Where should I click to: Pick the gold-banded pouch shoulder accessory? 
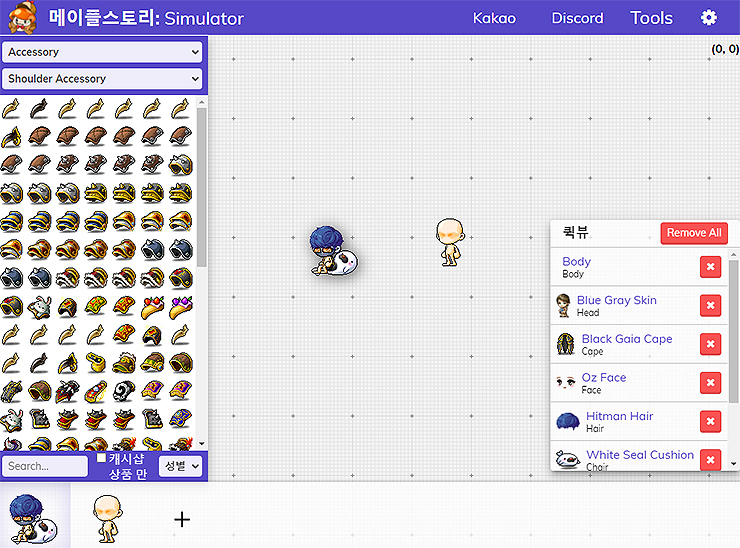tap(96, 363)
